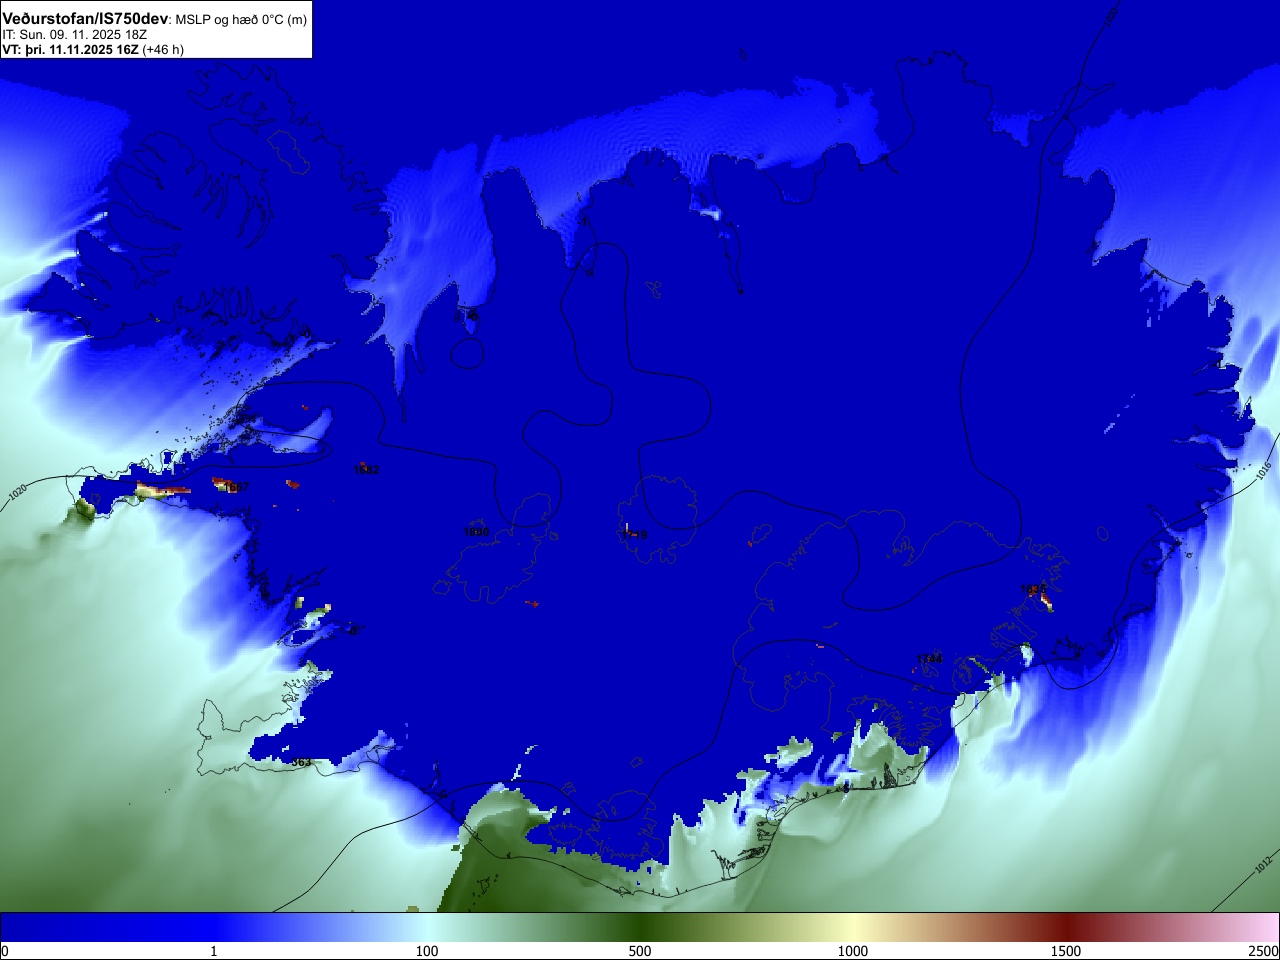Click the '(+46 h)' forecast offset text

point(163,49)
